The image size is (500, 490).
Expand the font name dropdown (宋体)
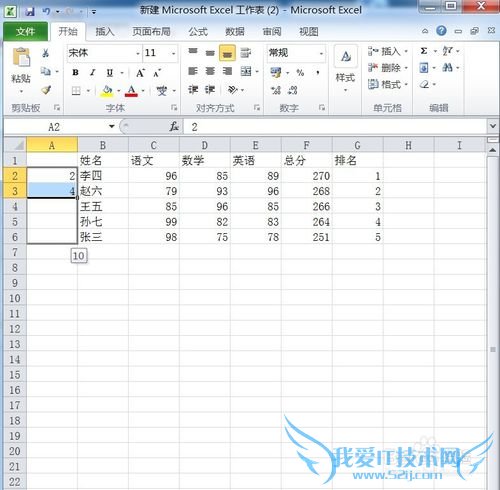(138, 53)
